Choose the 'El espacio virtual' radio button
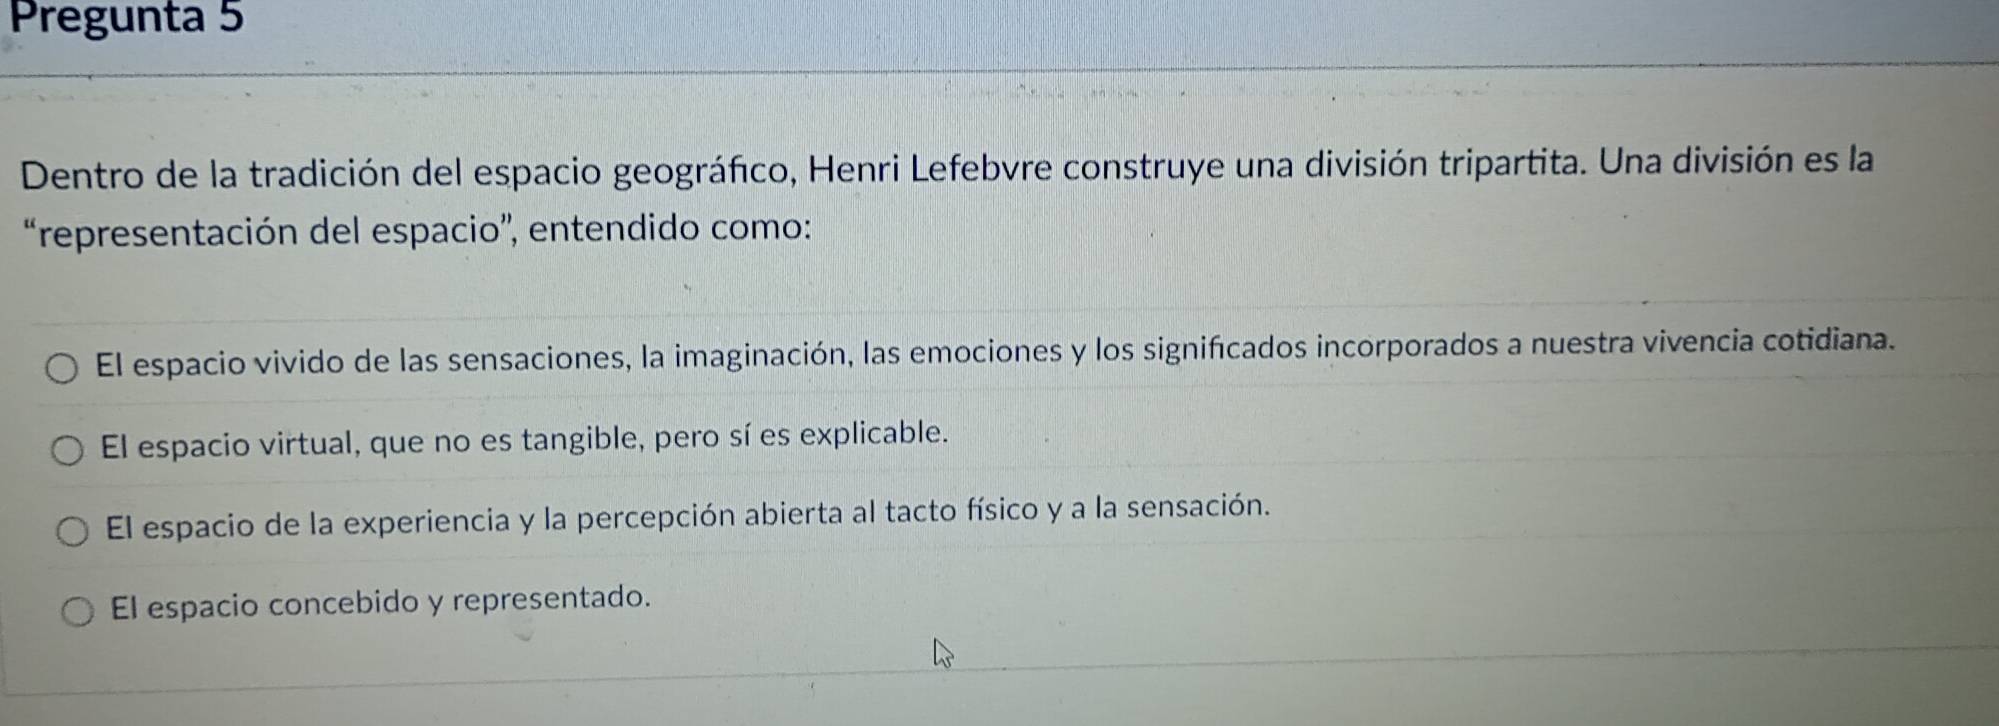1999x726 pixels. coord(68,451)
